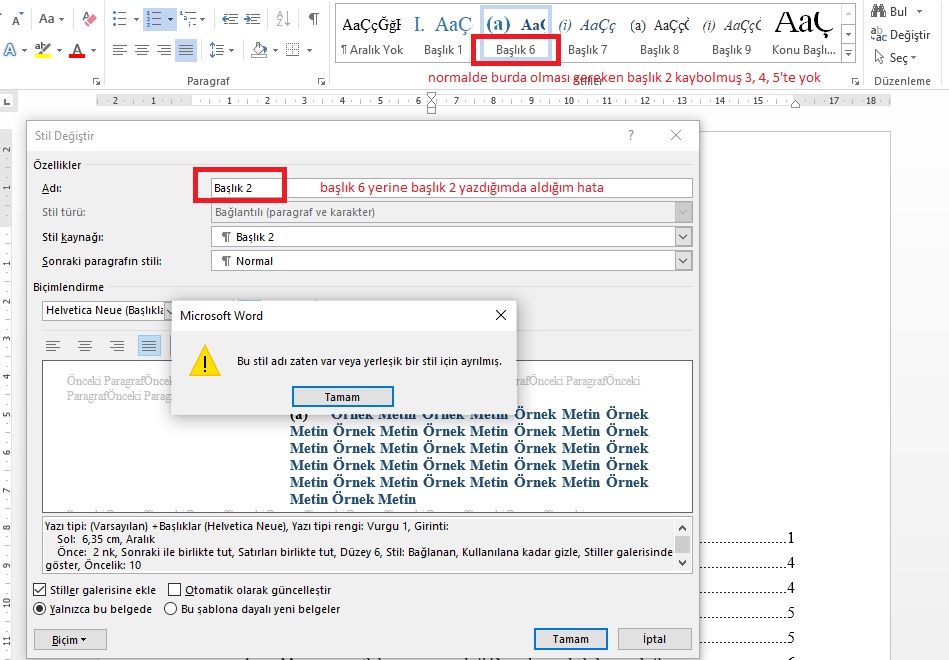
Task: Enable Otomatik olarak güncelleştir checkbox
Action: pyautogui.click(x=174, y=590)
